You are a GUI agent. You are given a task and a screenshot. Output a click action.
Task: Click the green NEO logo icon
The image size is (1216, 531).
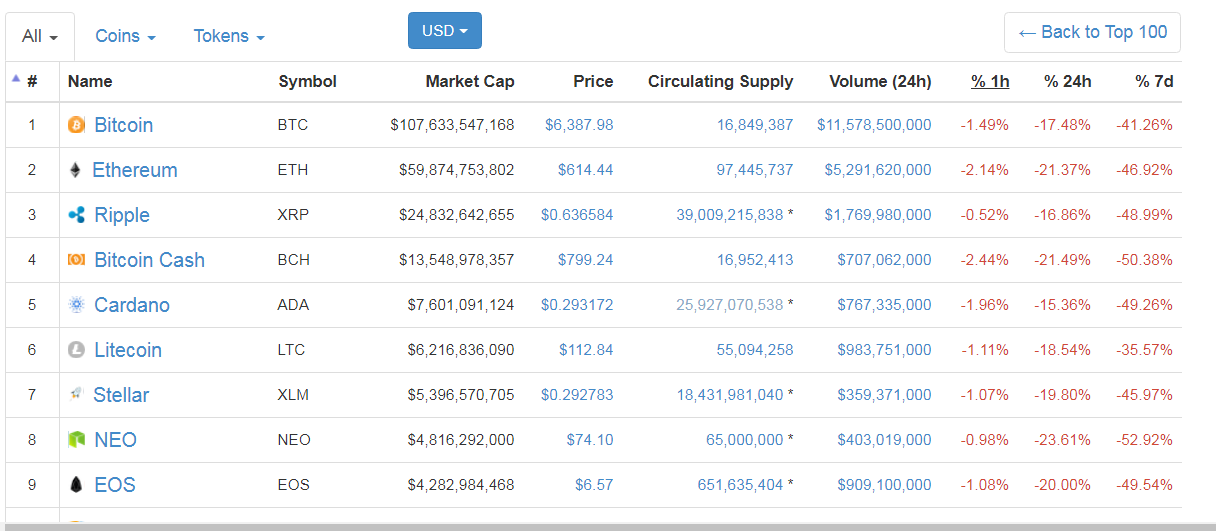[76, 440]
